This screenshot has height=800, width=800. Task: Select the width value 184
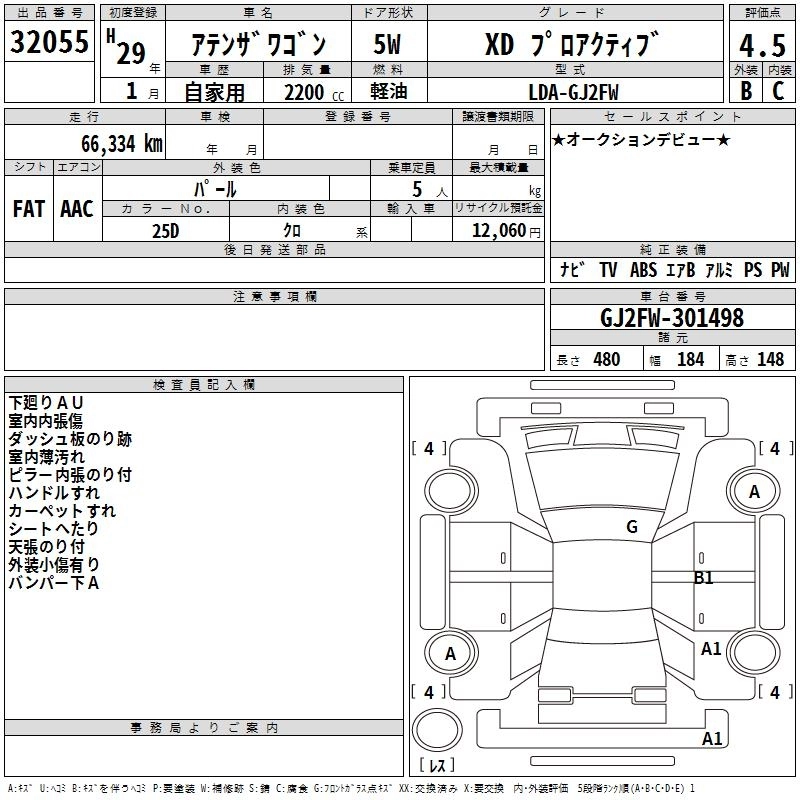pos(690,360)
